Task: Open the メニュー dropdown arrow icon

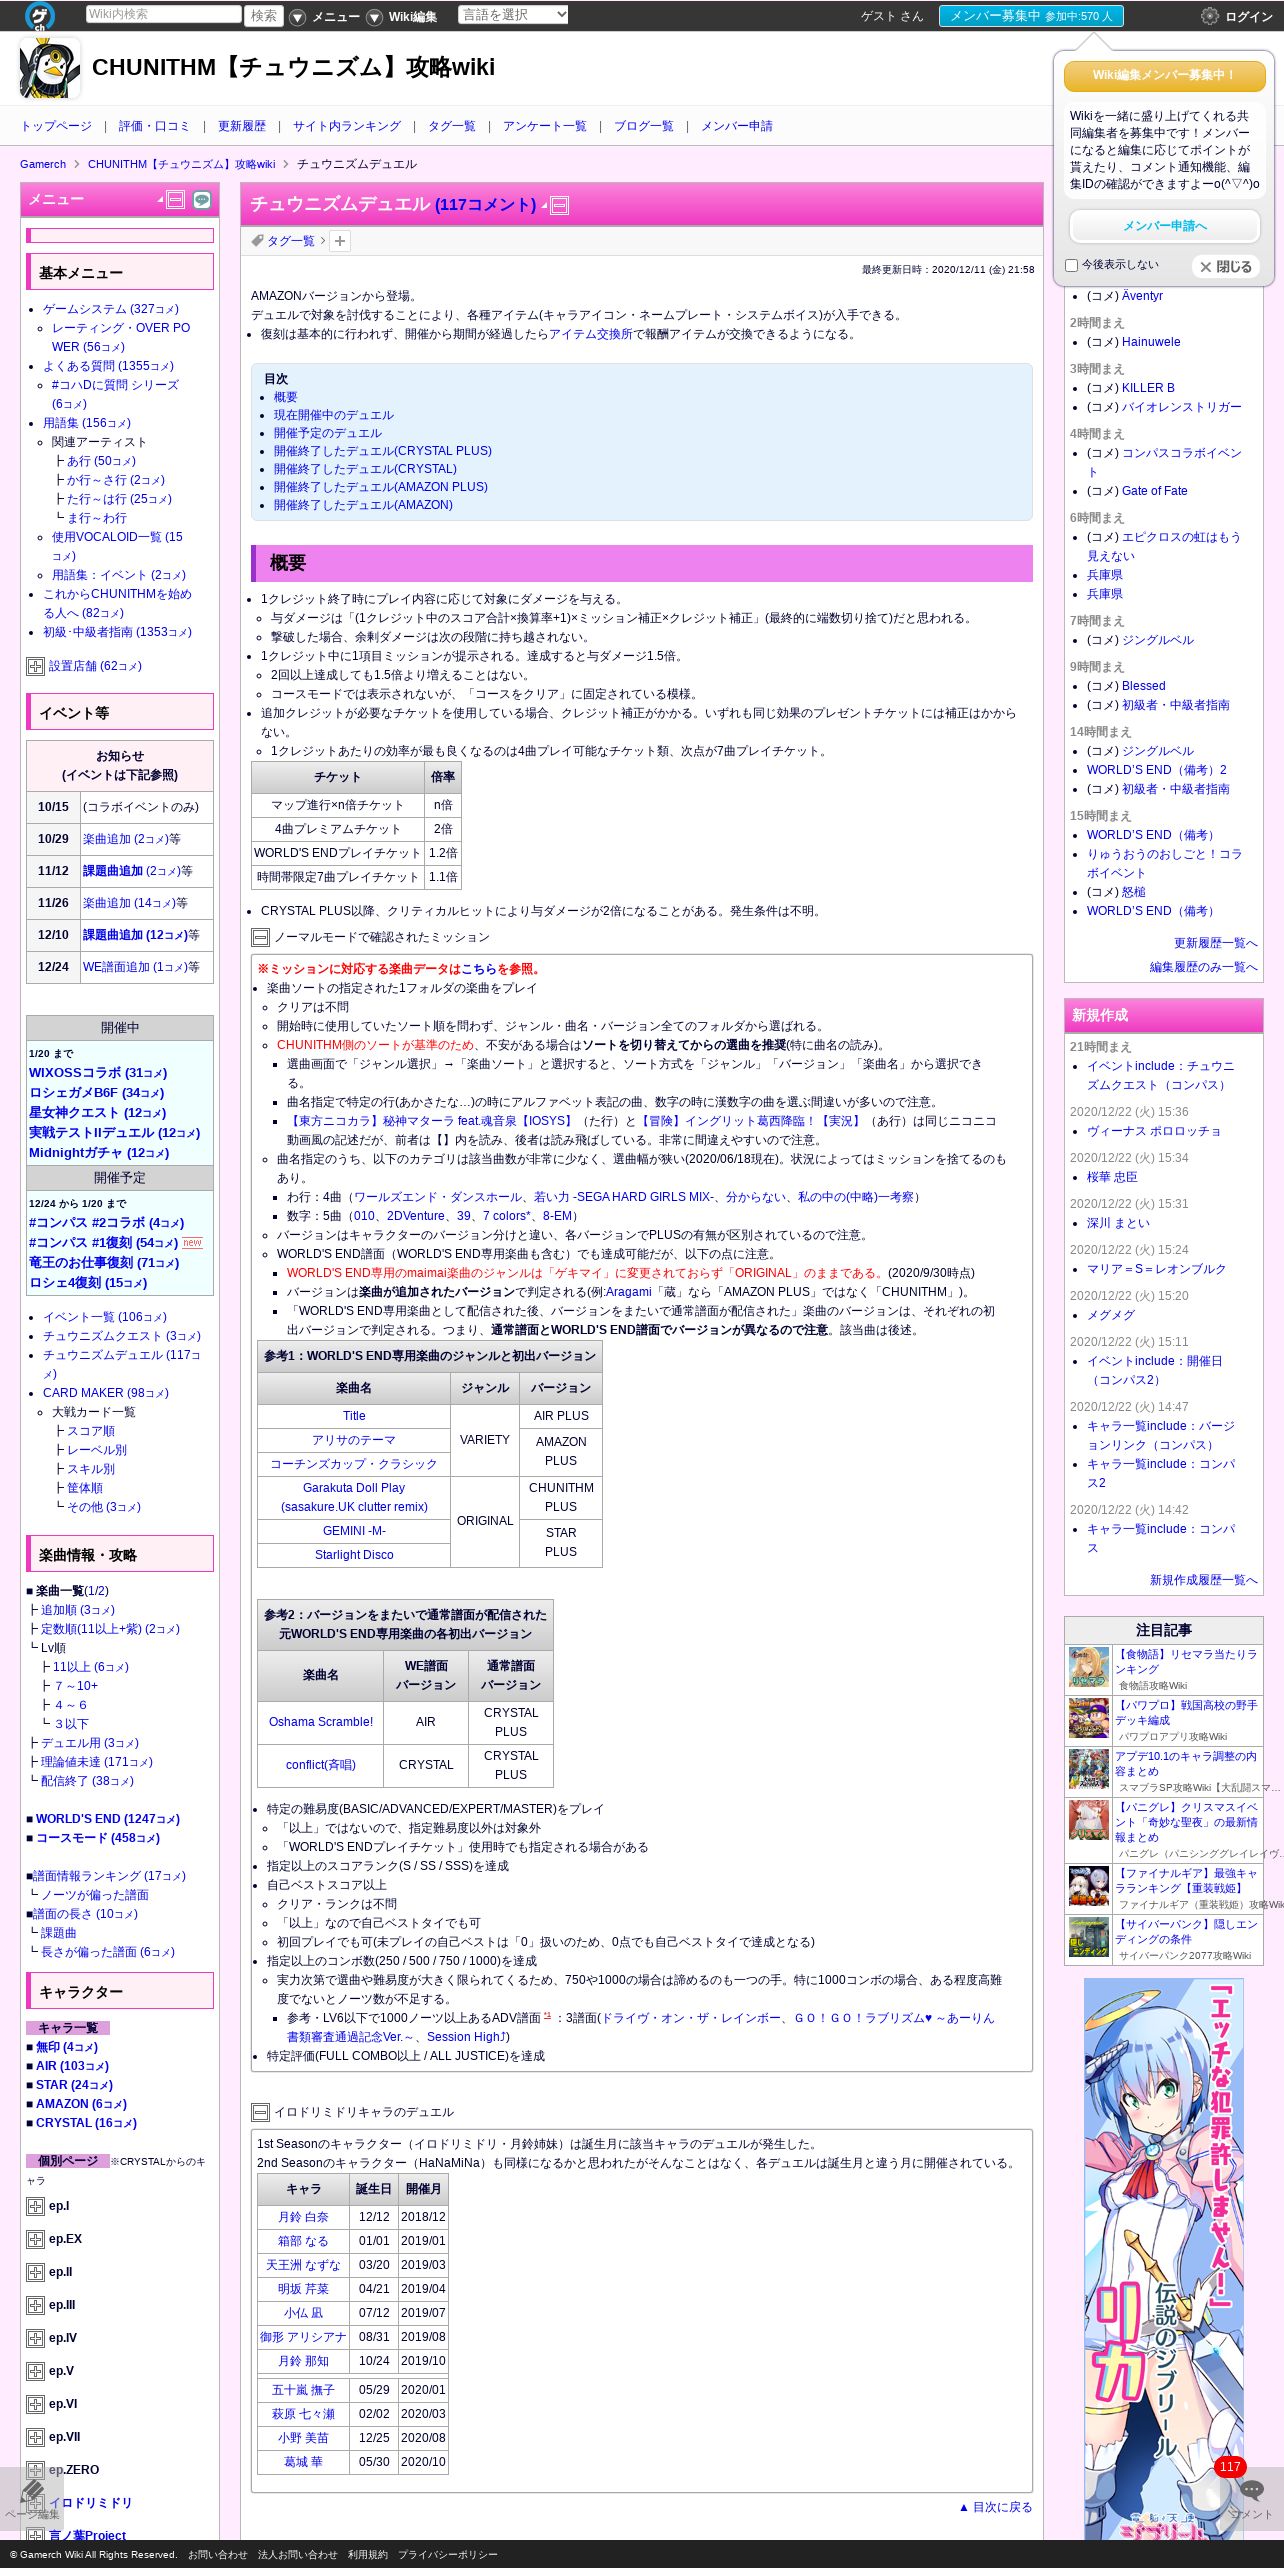Action: pyautogui.click(x=297, y=17)
